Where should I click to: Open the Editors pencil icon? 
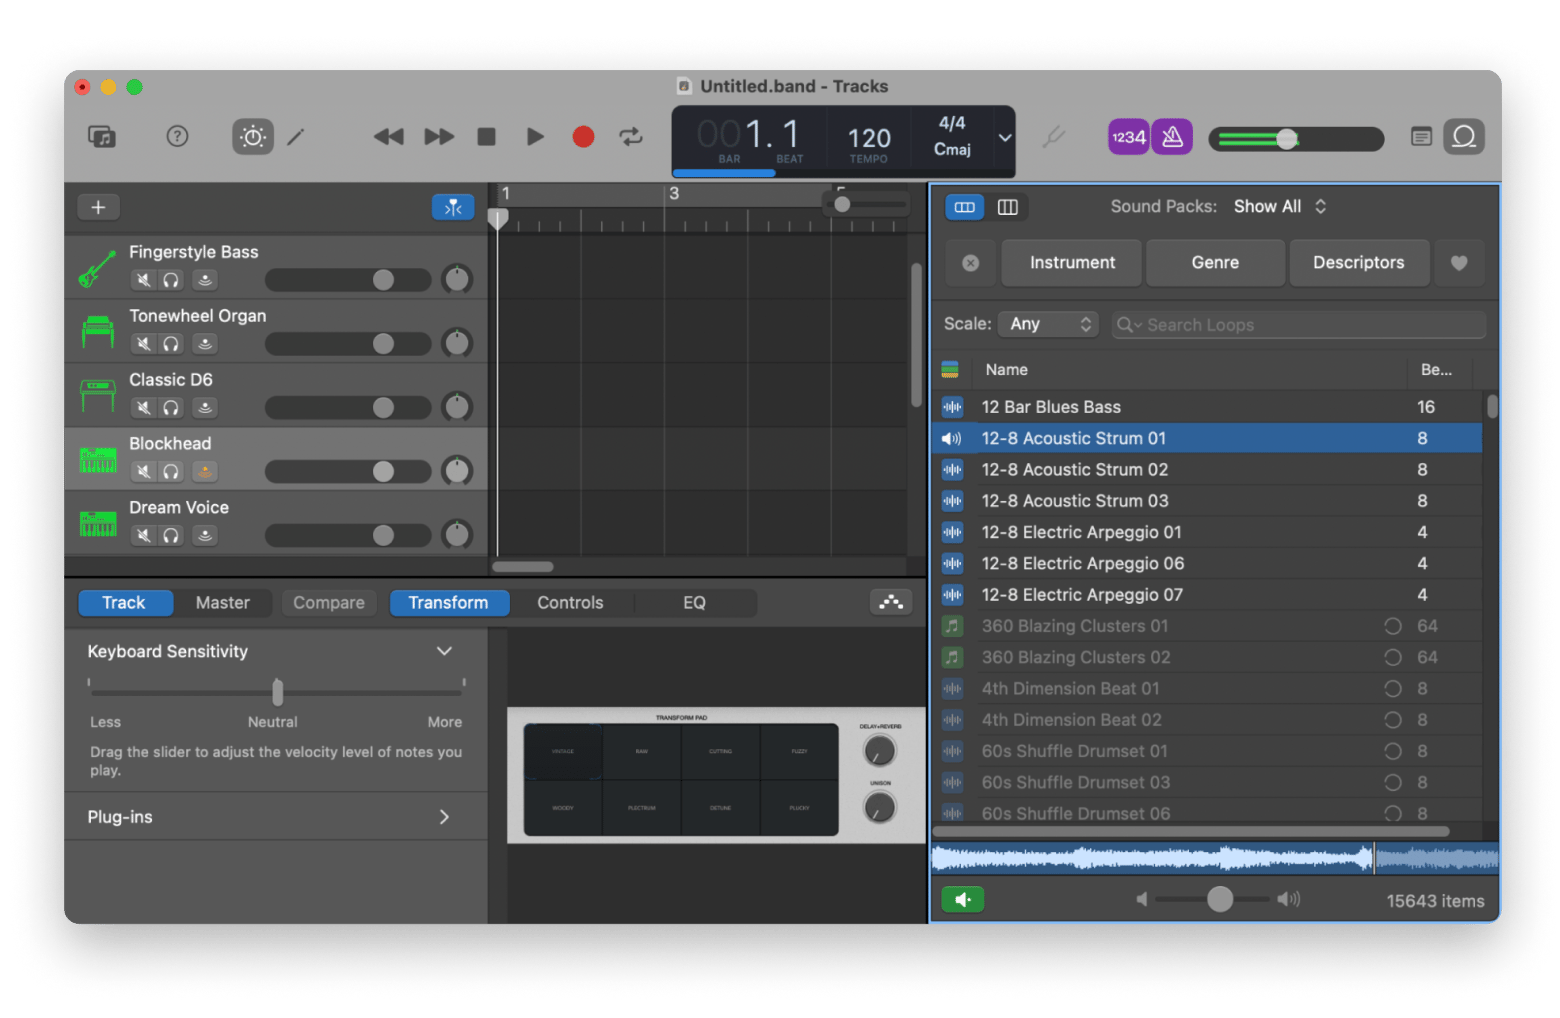(x=296, y=136)
